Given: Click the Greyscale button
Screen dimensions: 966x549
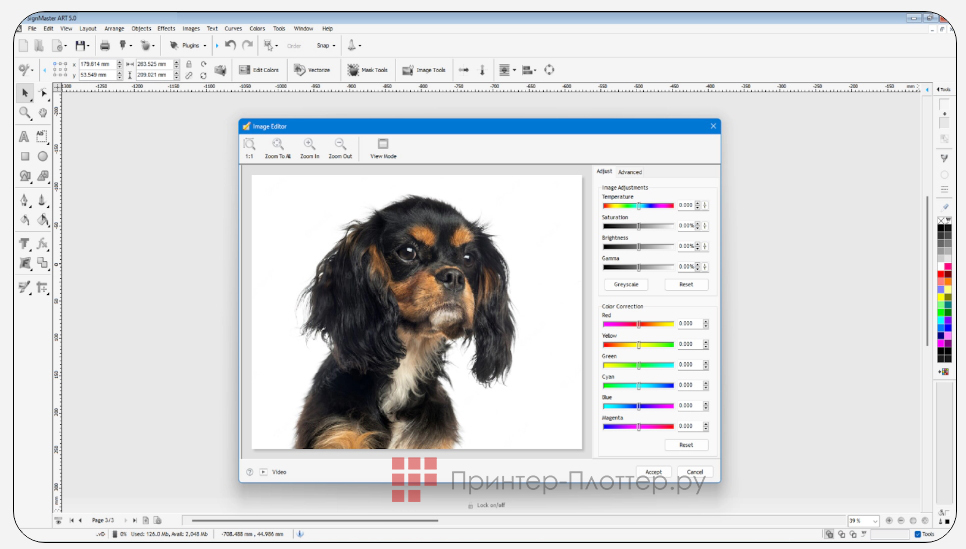Looking at the screenshot, I should (625, 285).
